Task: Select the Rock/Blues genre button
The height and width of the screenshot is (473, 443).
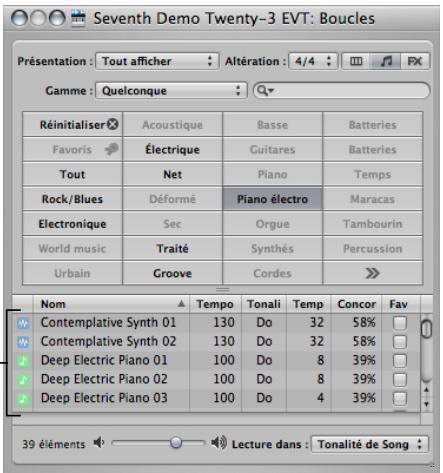Action: pos(72,199)
